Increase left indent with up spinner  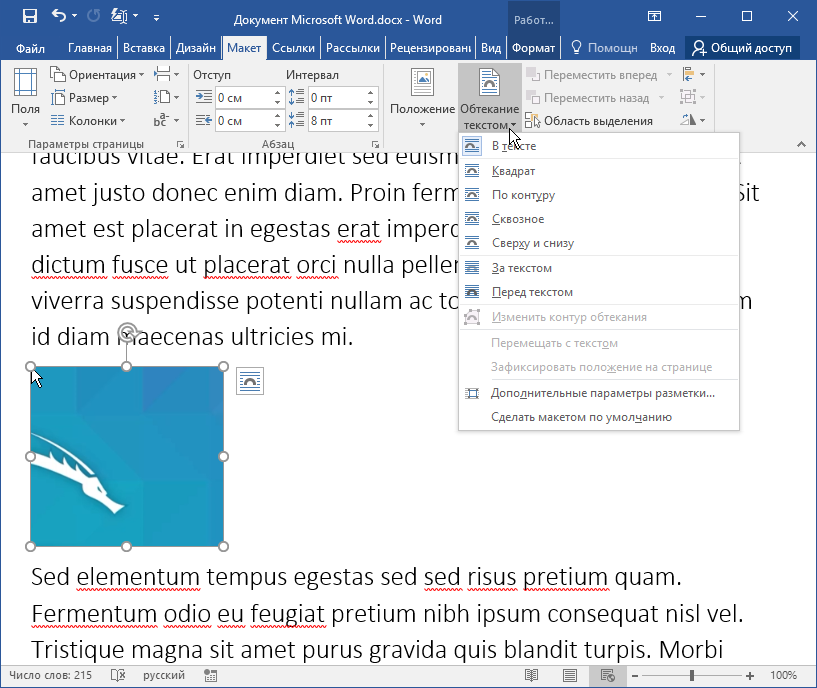coord(277,93)
